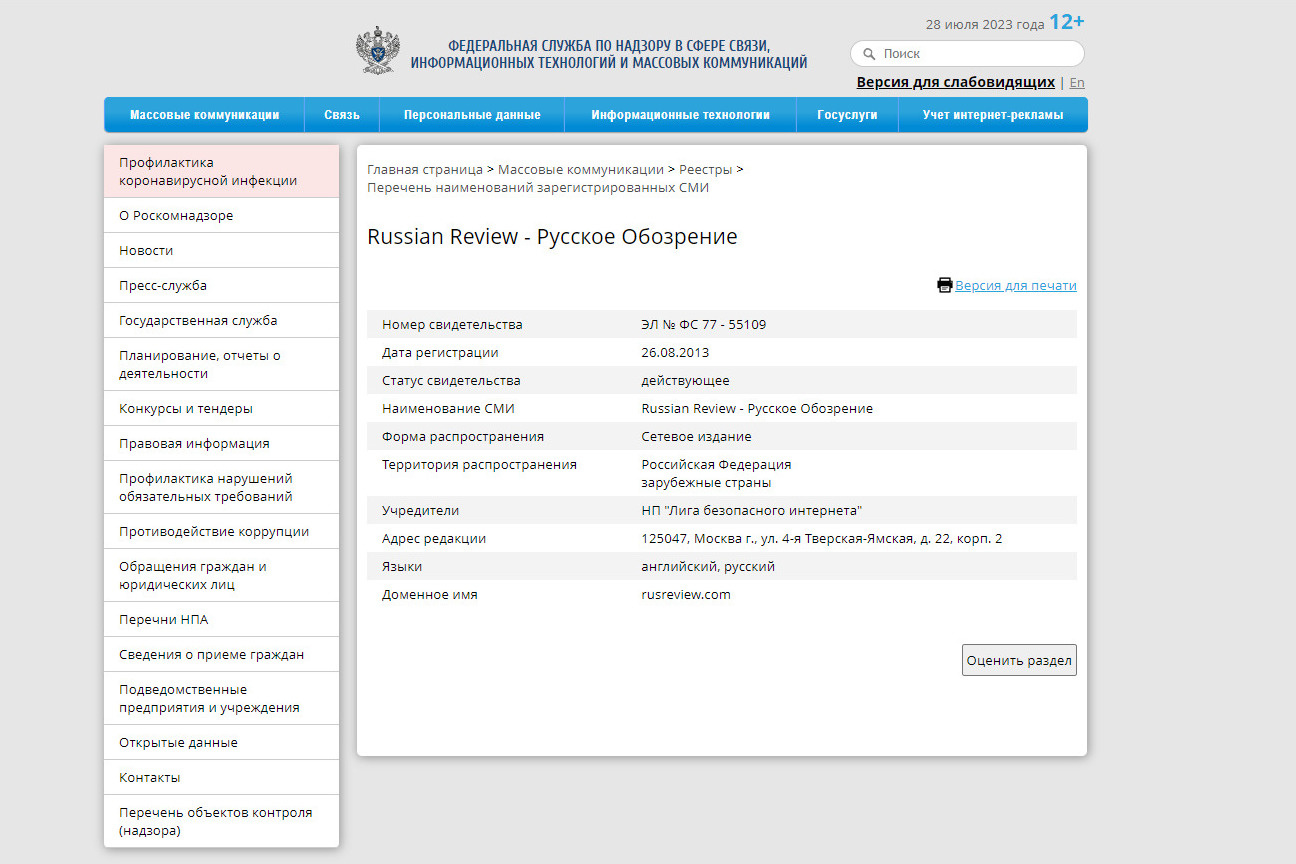The image size is (1296, 864).
Task: Open Конкурсы и тендеры in sidebar
Action: click(221, 408)
